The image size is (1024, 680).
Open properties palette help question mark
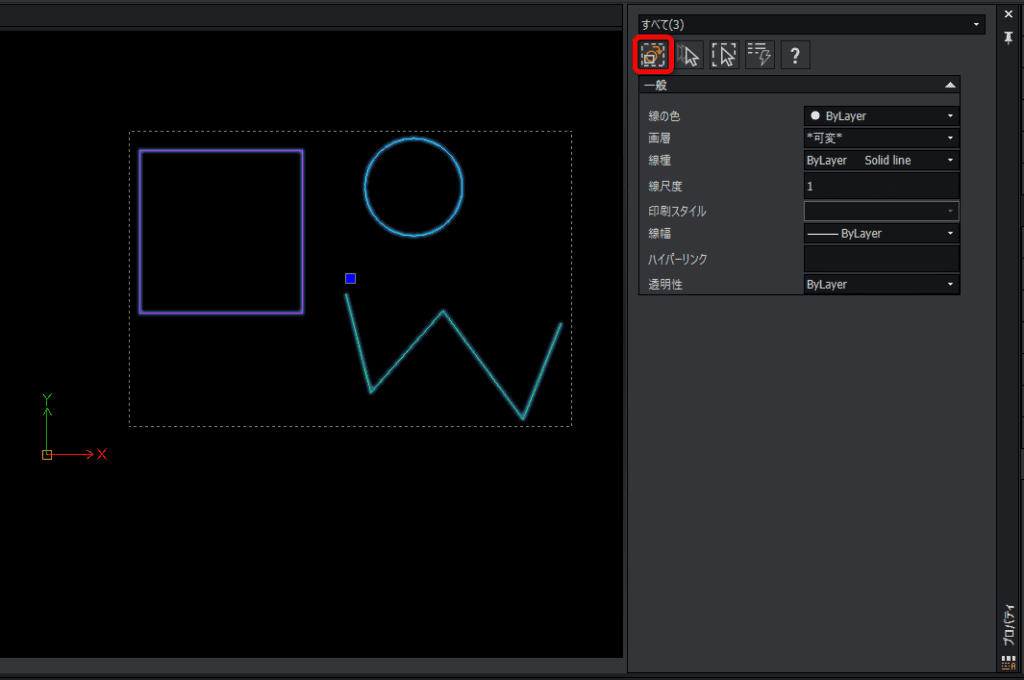pyautogui.click(x=795, y=55)
